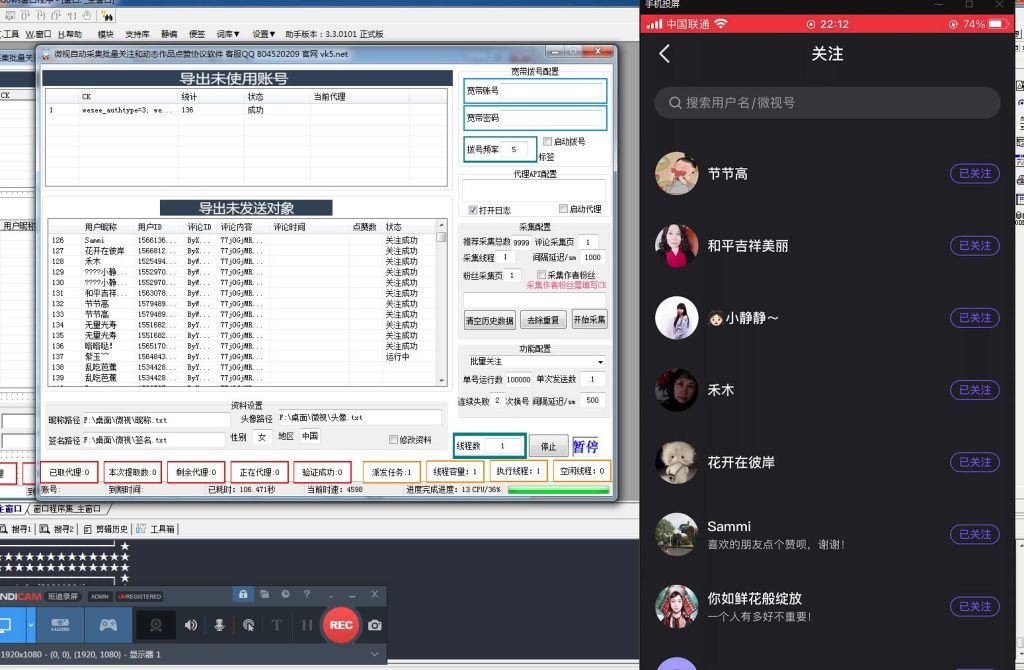Screen dimensions: 1024x670
Task: Enable the 启动代理 checkbox
Action: click(x=563, y=208)
